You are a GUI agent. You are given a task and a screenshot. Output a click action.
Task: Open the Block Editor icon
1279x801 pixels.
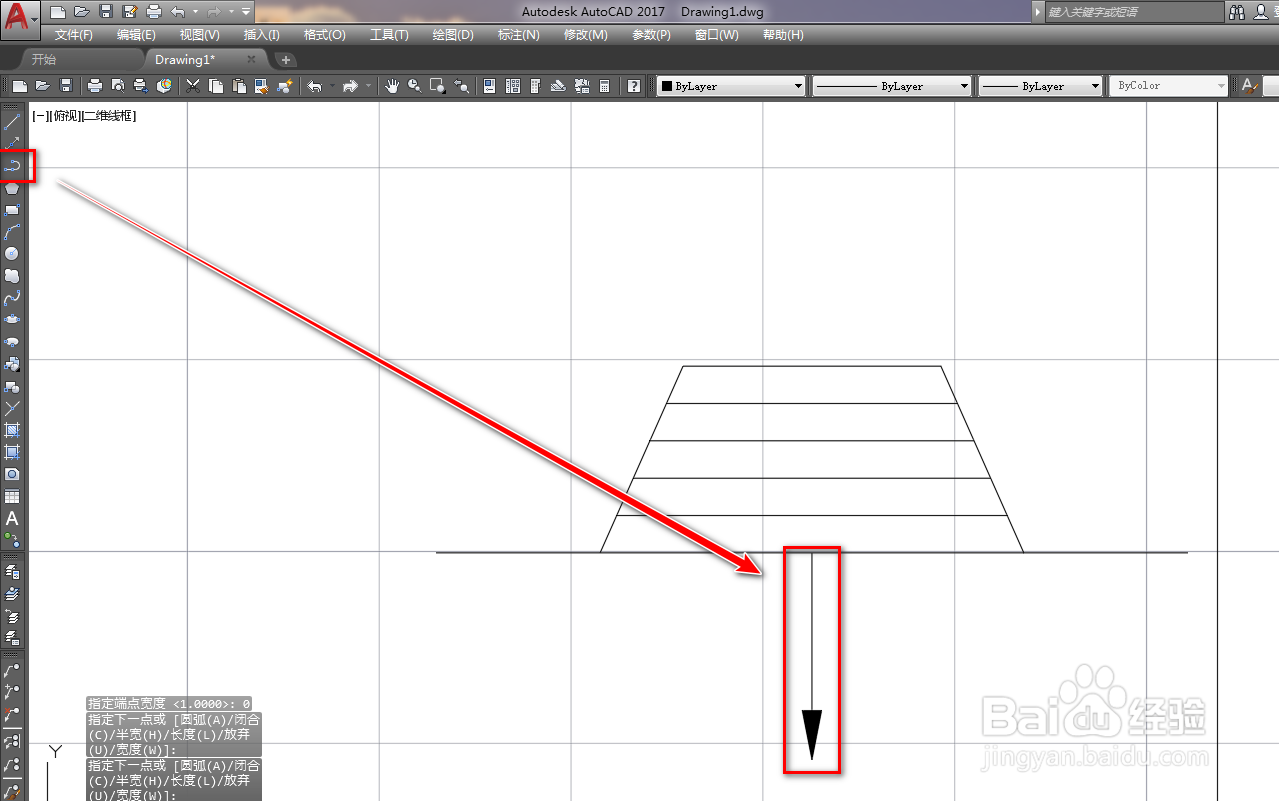click(x=285, y=86)
